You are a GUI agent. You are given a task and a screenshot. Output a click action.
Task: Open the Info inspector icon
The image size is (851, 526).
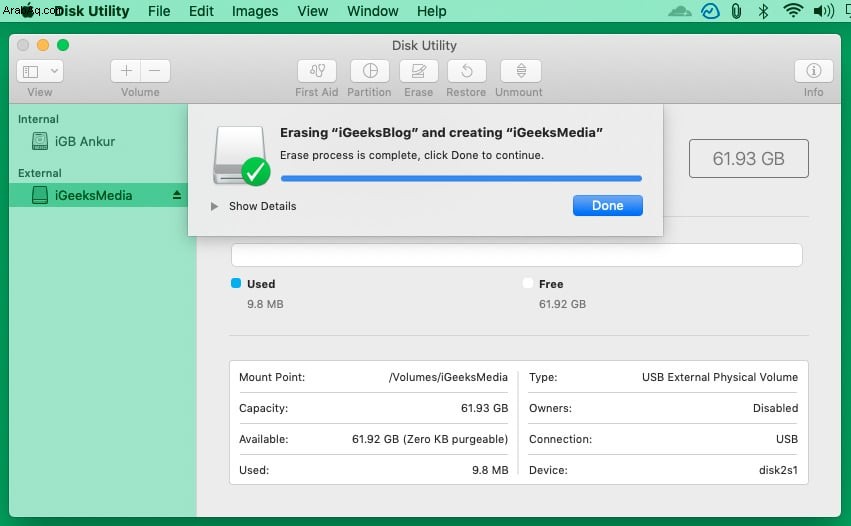point(813,71)
